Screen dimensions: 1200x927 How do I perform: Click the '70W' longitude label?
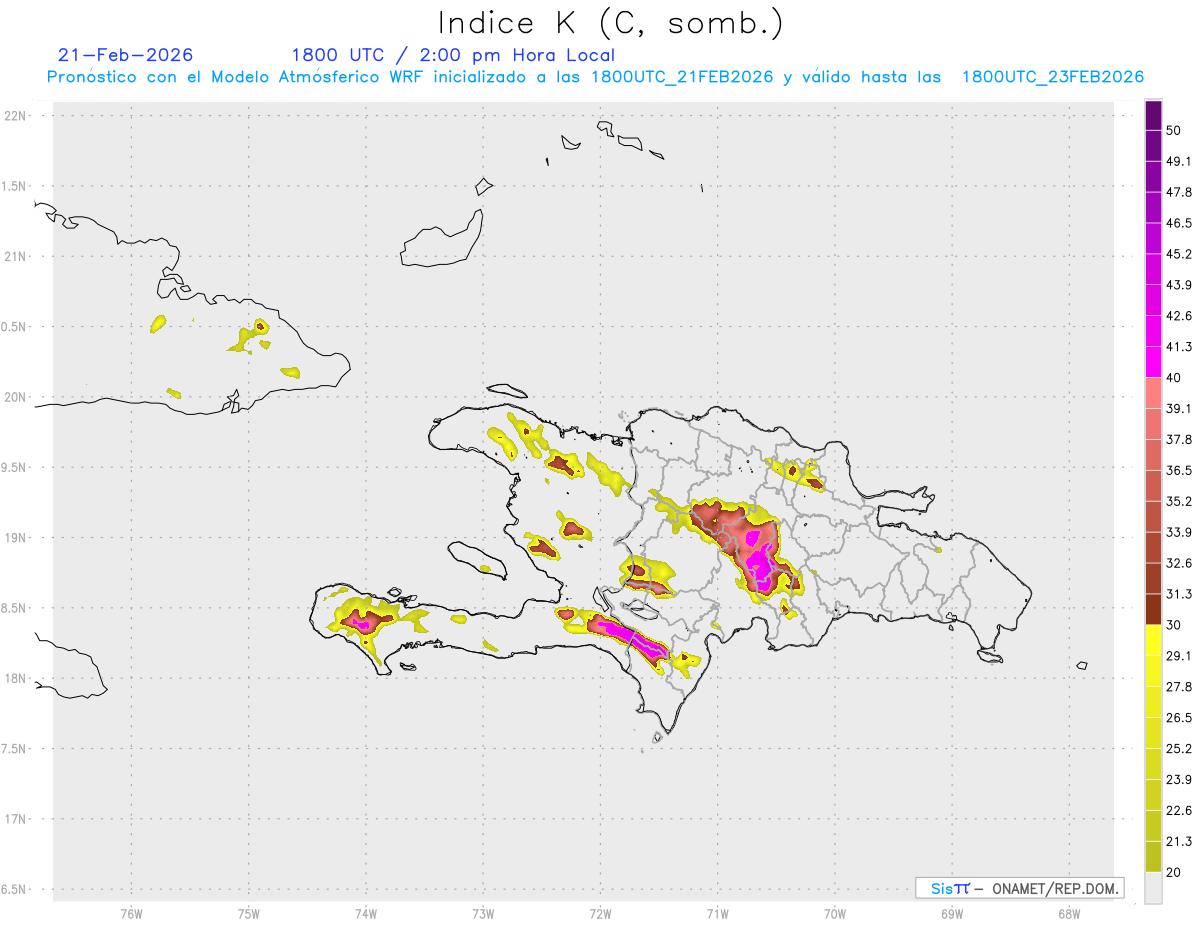tap(835, 914)
